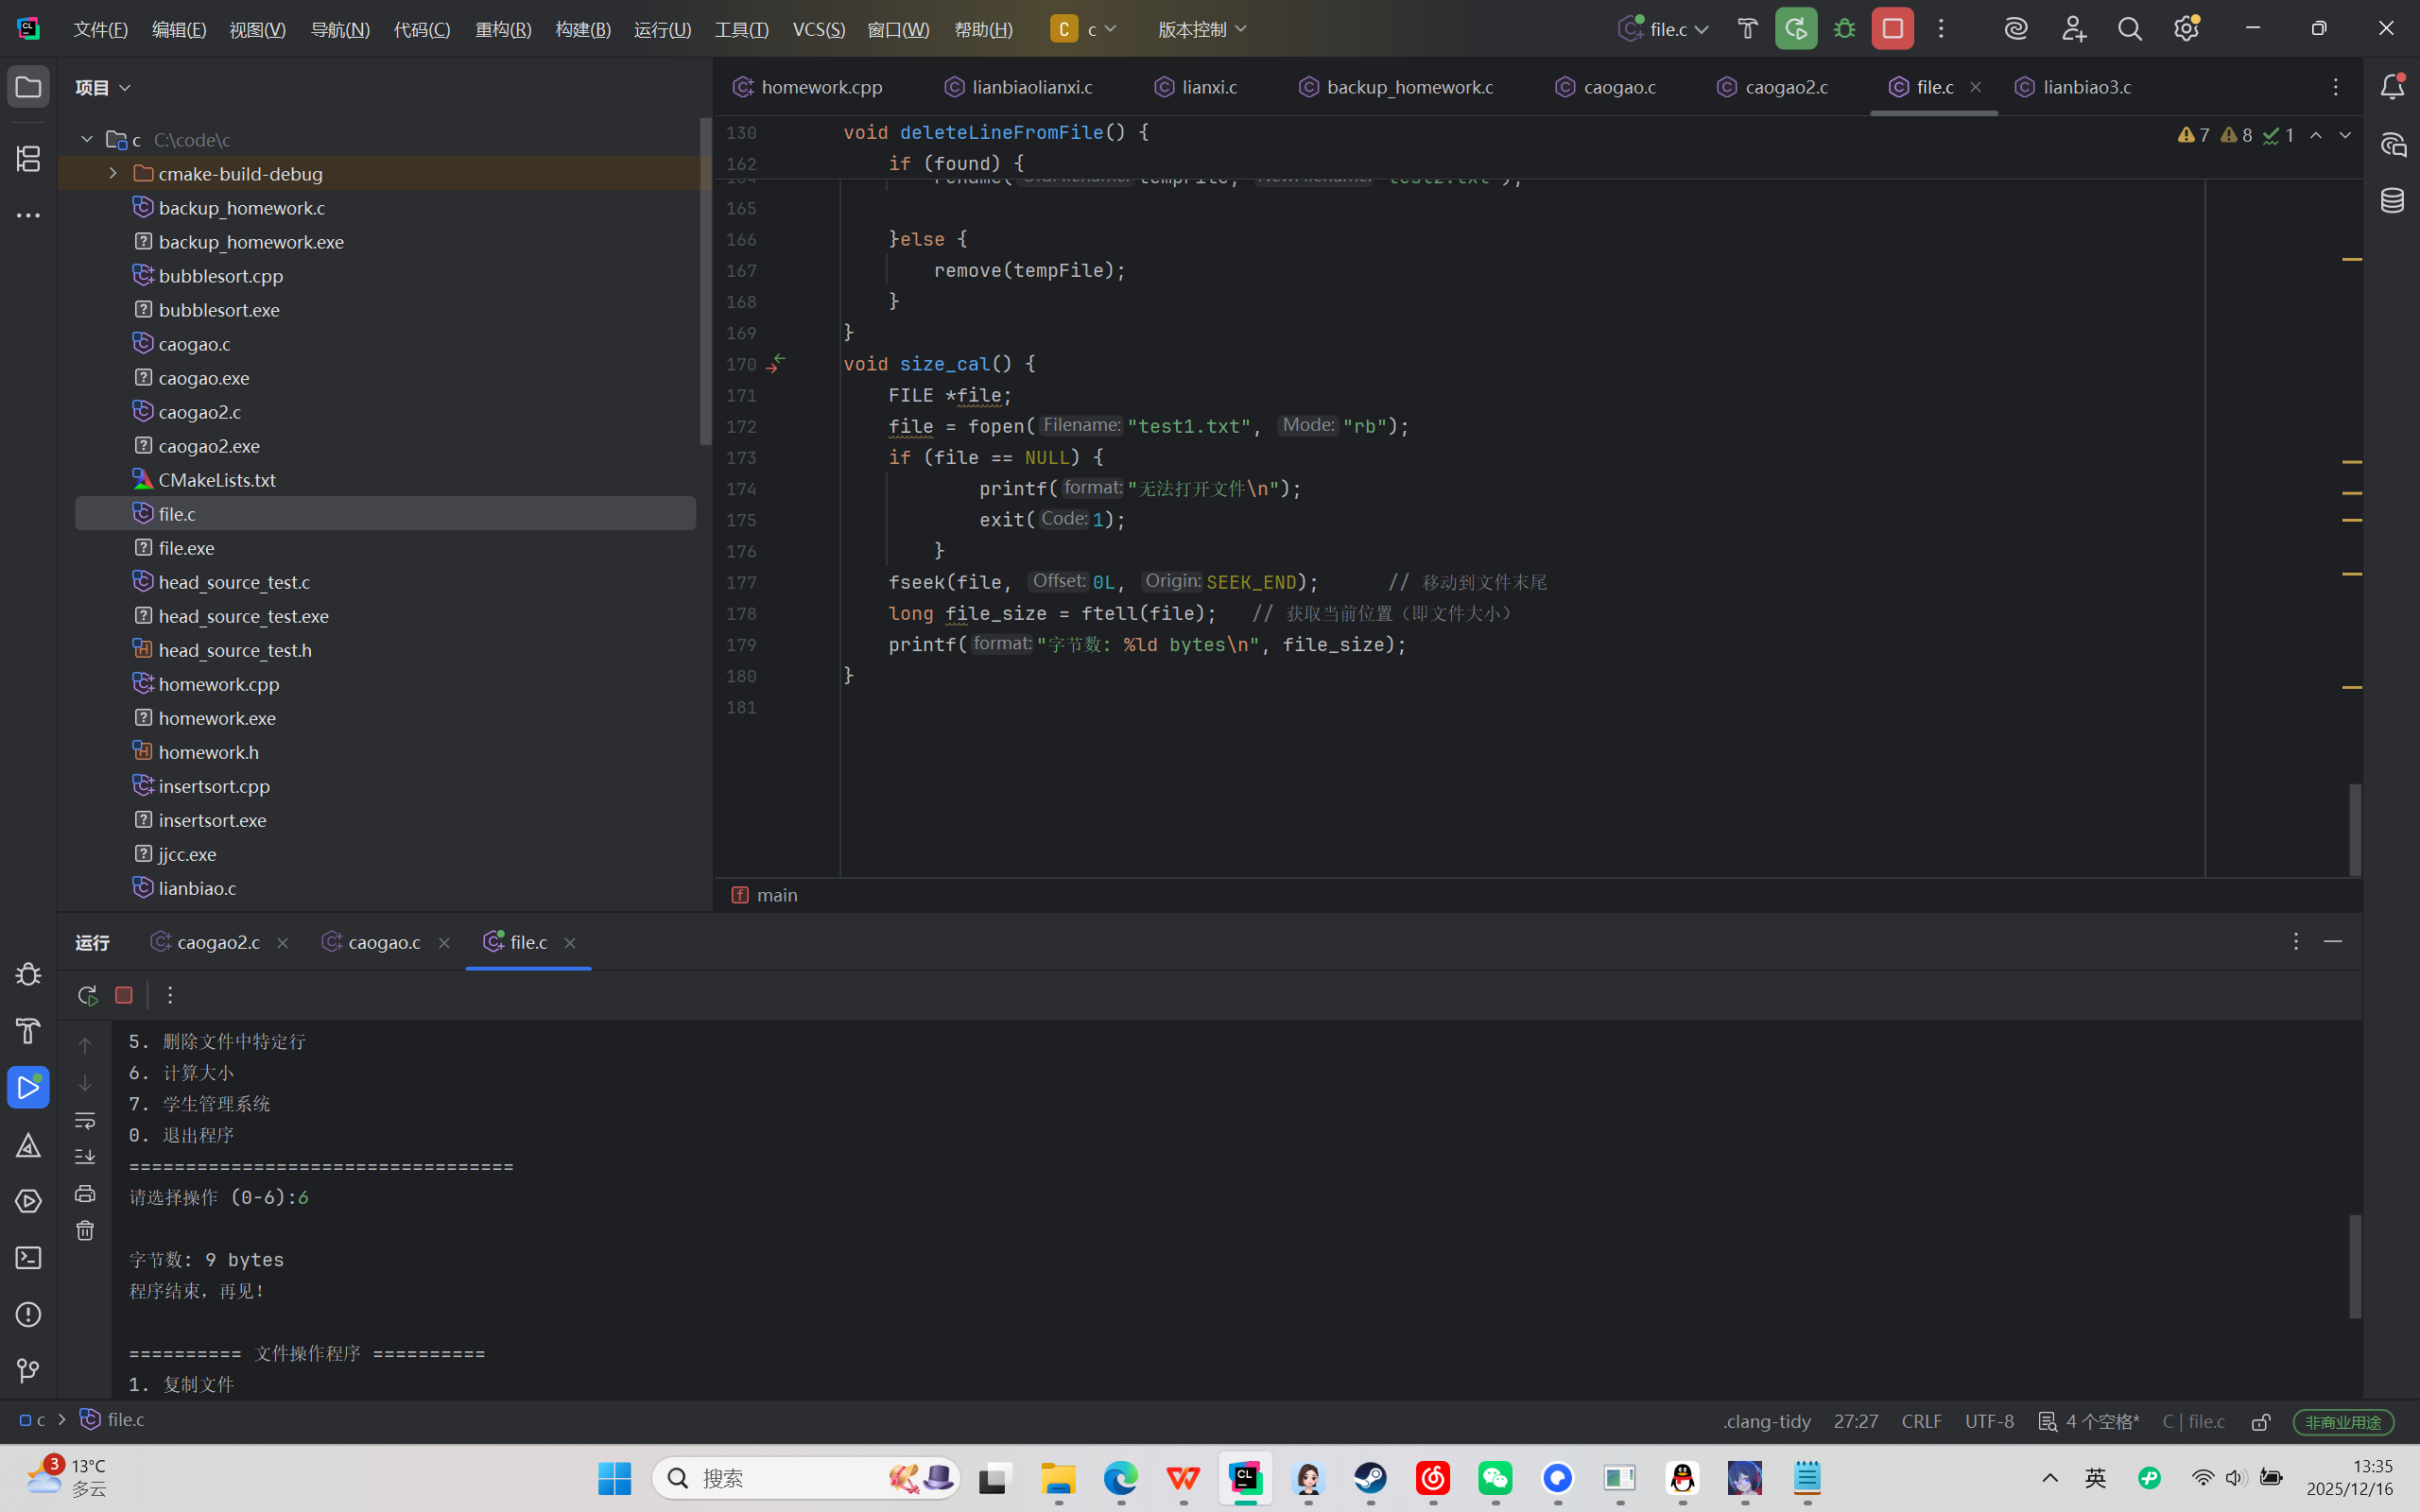Toggle read-only lock icon in status bar
2420x1512 pixels.
2261,1421
